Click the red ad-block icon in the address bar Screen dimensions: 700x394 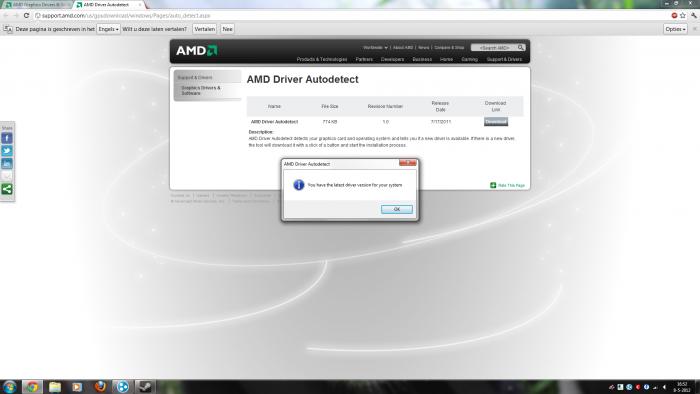(674, 16)
